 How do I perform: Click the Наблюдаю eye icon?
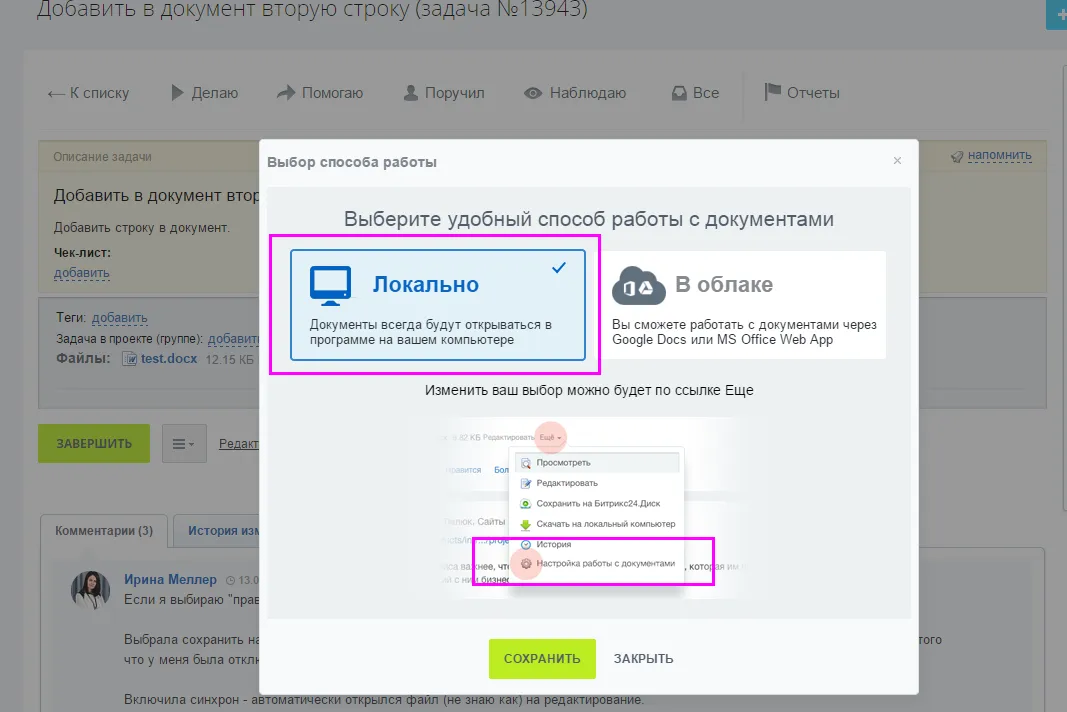tap(533, 93)
